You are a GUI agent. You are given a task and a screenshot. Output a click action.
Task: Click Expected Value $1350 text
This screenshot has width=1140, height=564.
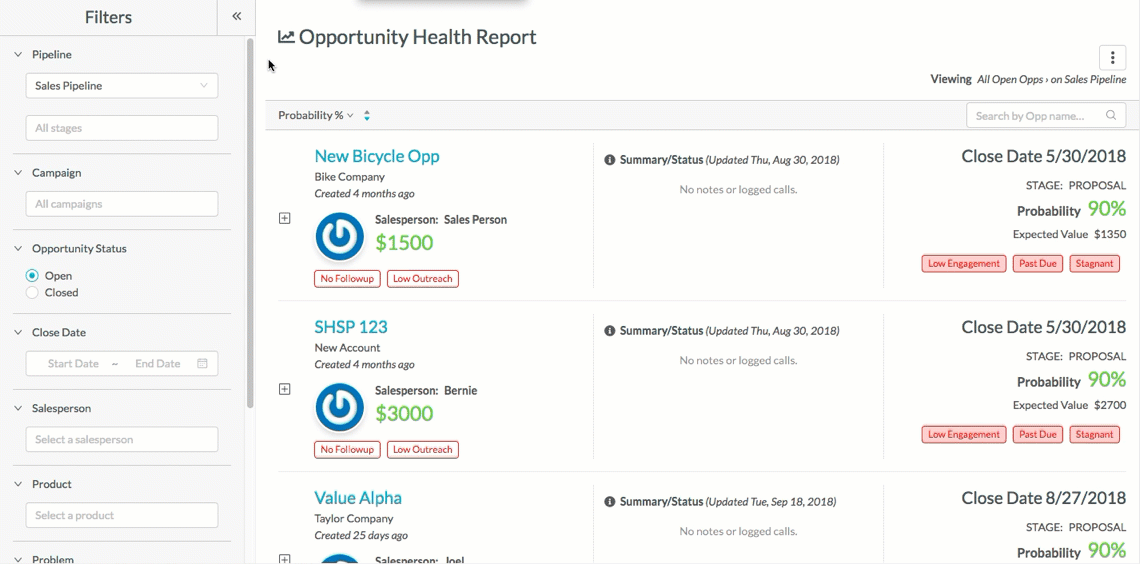click(1069, 234)
